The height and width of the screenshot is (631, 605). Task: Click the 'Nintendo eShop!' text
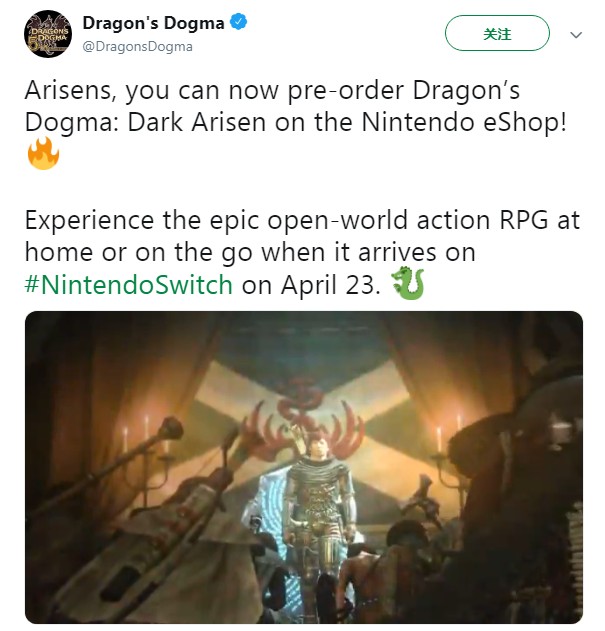(464, 122)
